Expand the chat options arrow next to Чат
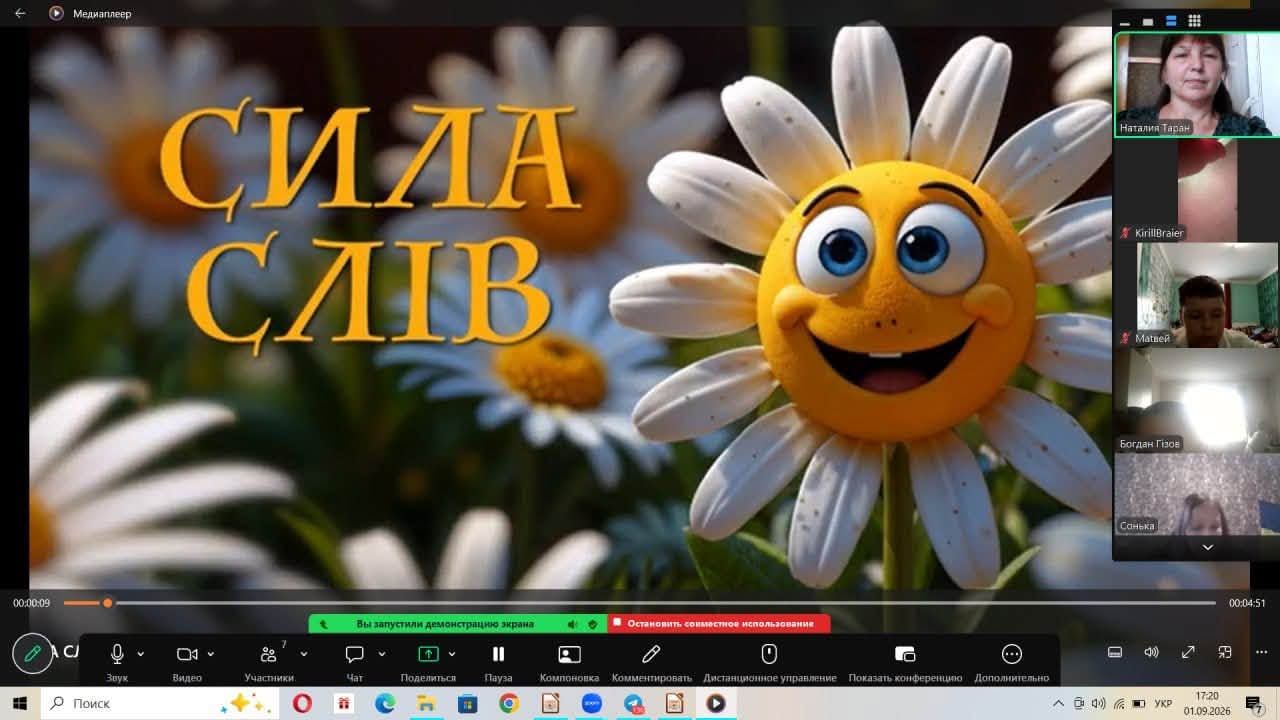Screen dimensions: 1280x720 [x=381, y=654]
